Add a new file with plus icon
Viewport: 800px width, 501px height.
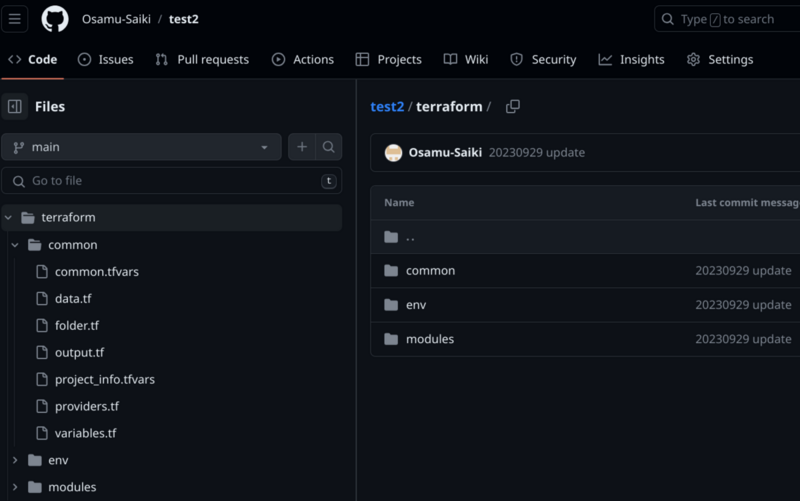(x=302, y=147)
